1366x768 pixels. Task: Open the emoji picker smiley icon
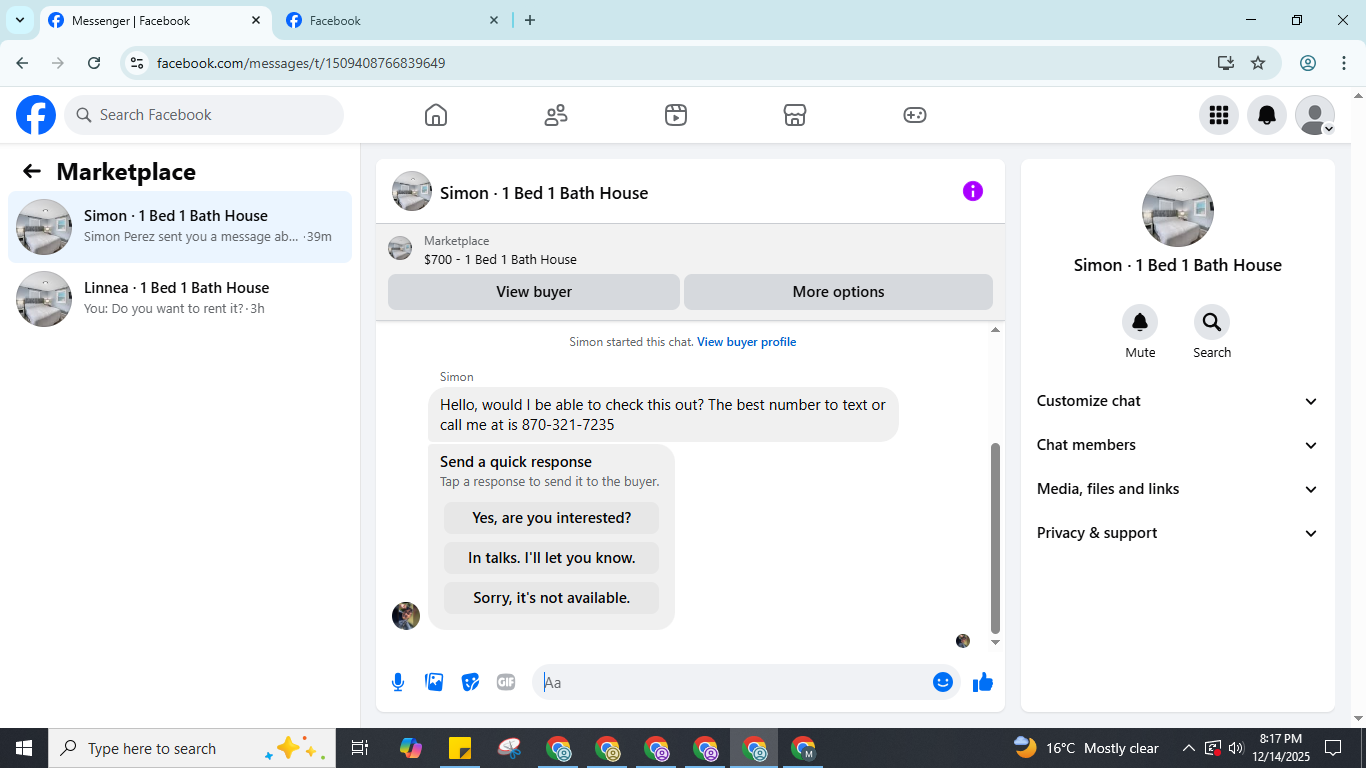(x=943, y=682)
